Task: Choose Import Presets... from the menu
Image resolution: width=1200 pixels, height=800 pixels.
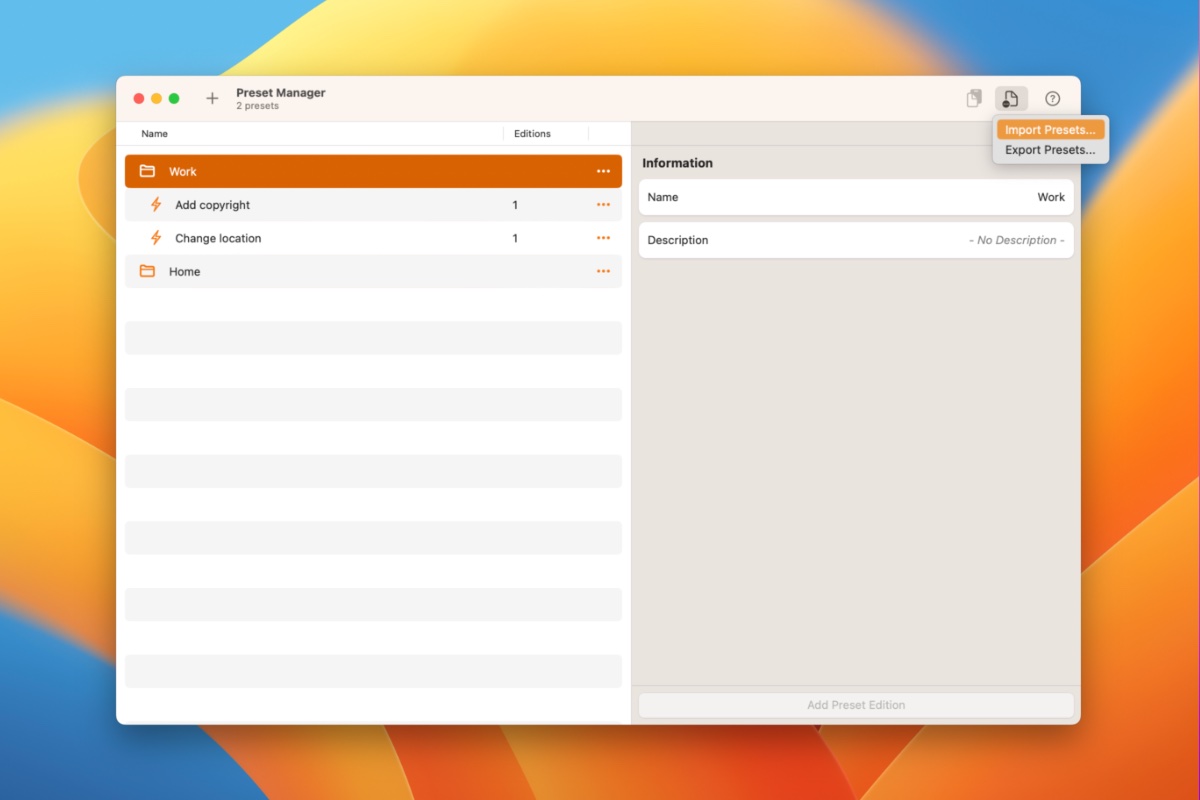Action: click(x=1050, y=130)
